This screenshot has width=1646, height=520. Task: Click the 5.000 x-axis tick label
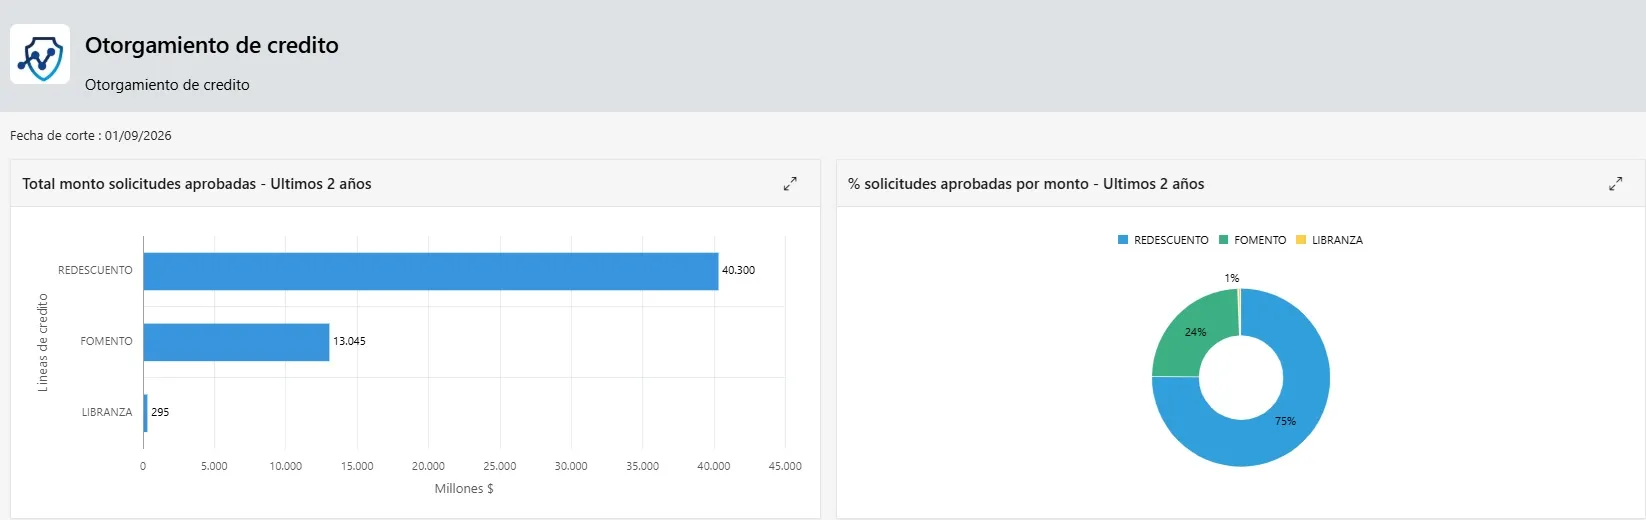[214, 466]
